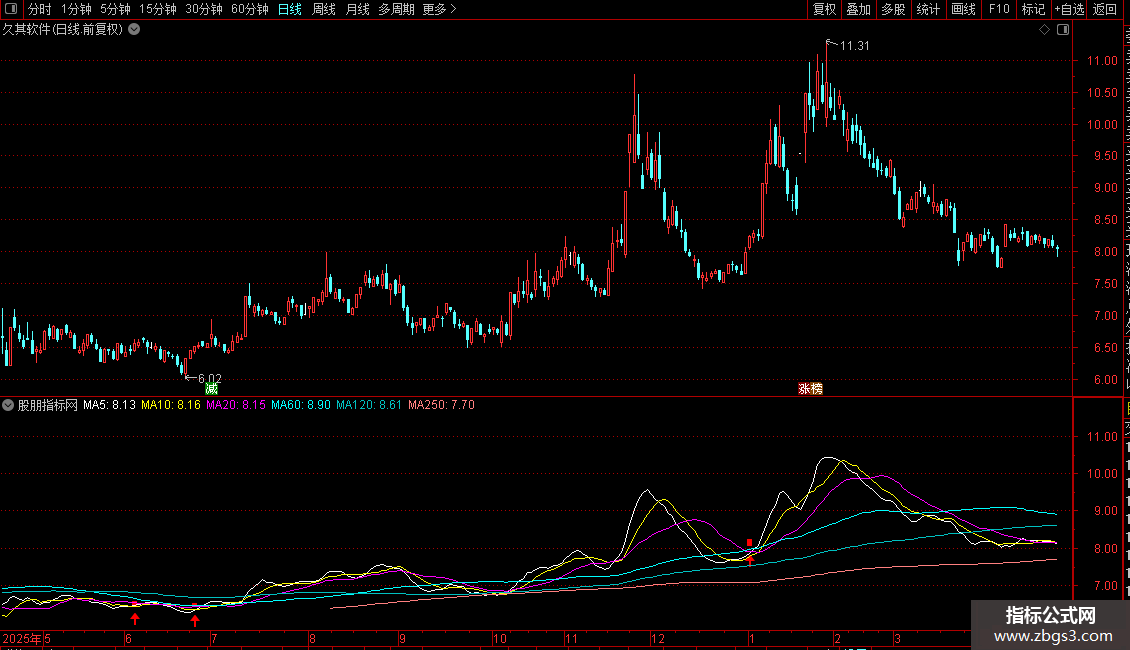Select the 5分钟 period
Viewport: 1130px width, 650px height.
click(115, 9)
